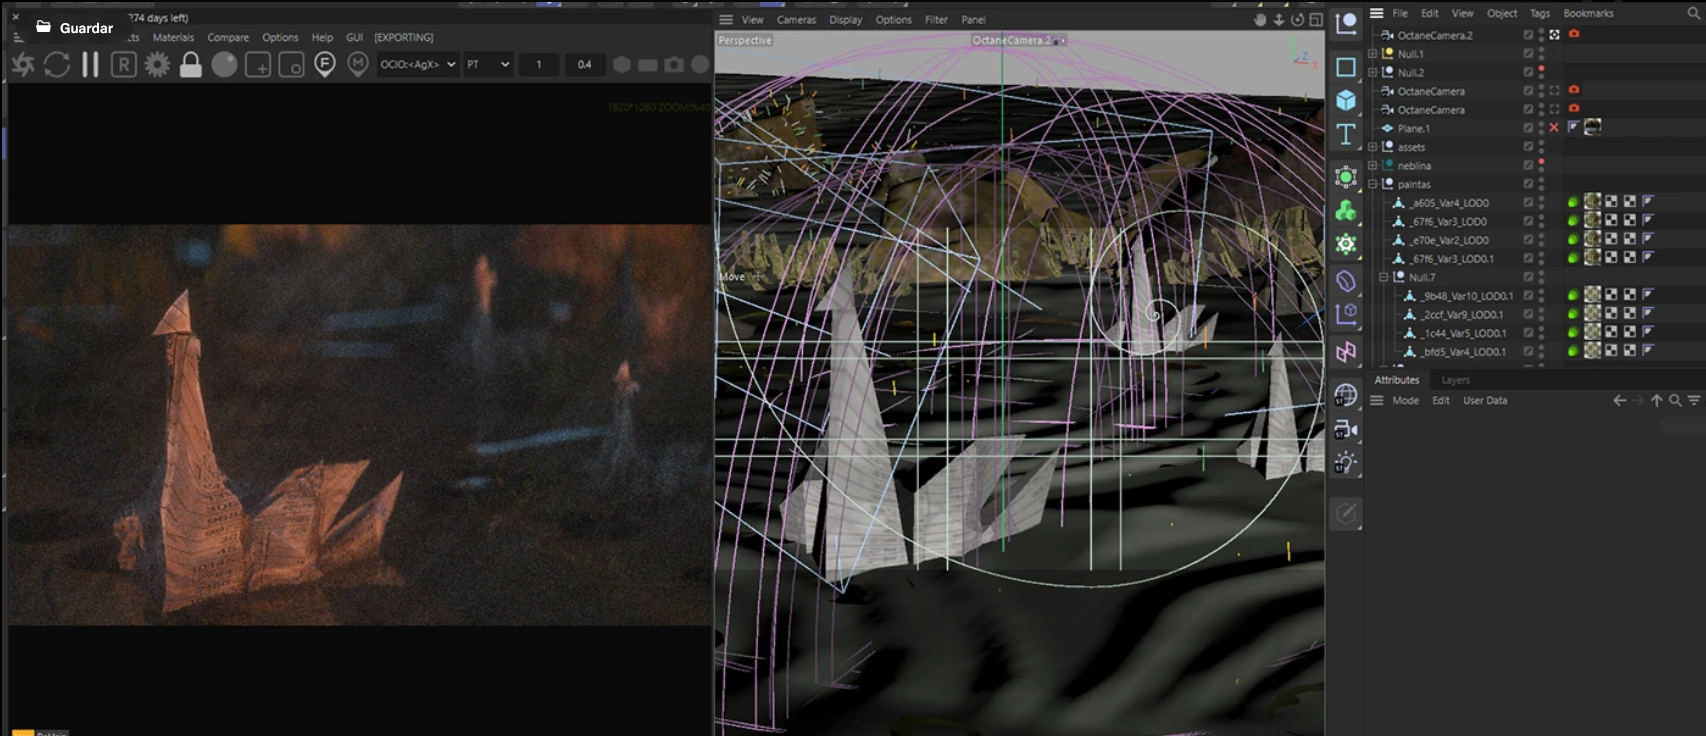This screenshot has height=736, width=1706.
Task: Open Octane settings gear icon
Action: (x=157, y=65)
